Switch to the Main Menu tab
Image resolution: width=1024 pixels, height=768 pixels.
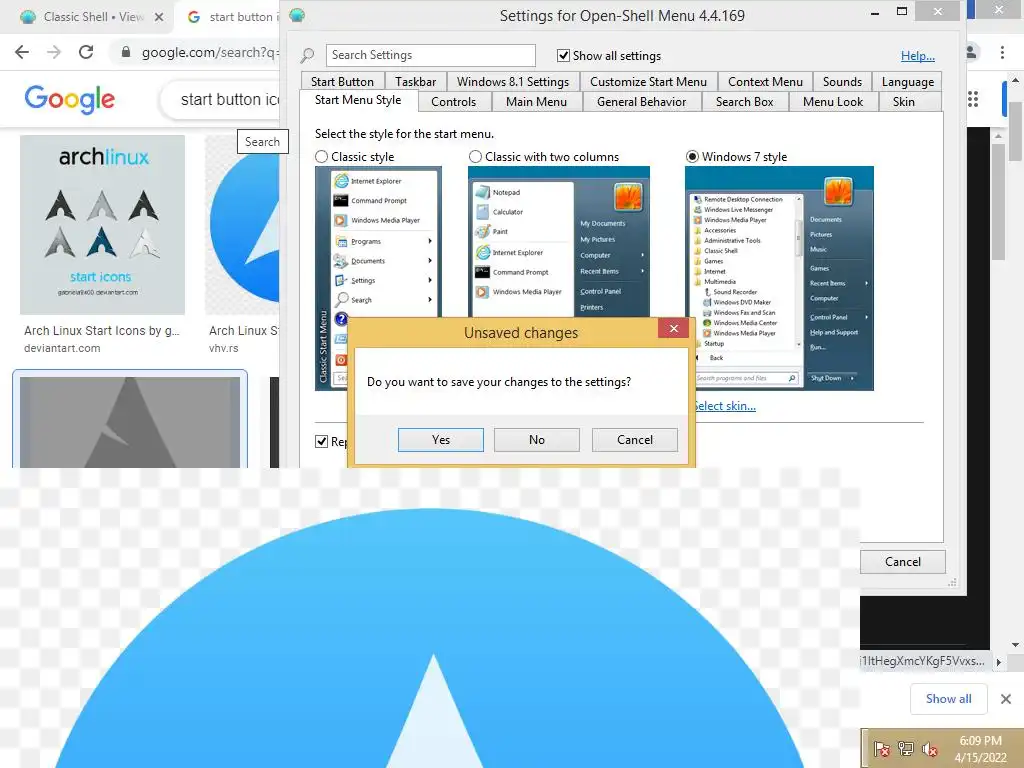536,102
